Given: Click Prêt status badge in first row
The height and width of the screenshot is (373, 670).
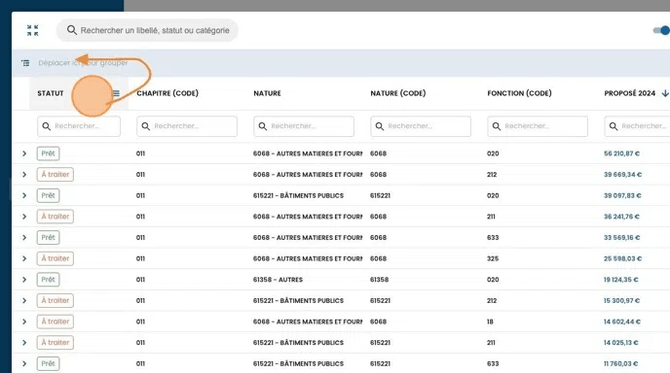Looking at the screenshot, I should point(48,153).
